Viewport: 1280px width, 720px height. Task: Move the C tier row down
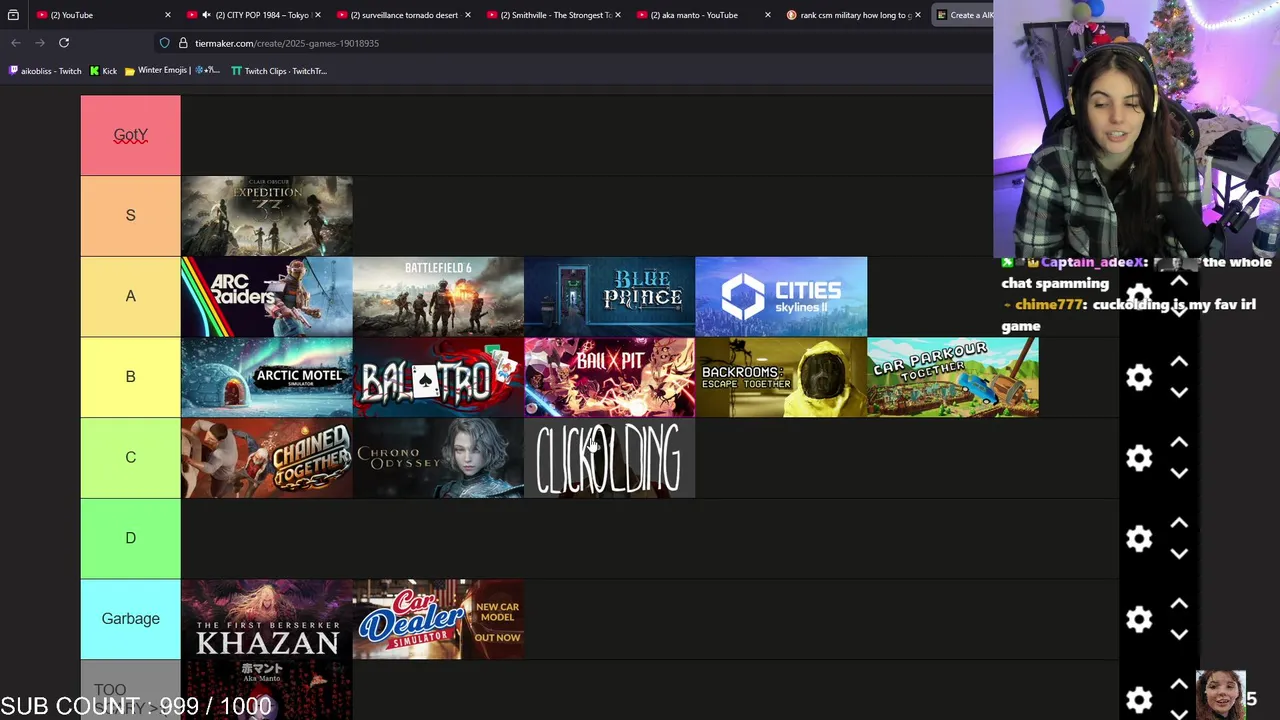point(1179,473)
